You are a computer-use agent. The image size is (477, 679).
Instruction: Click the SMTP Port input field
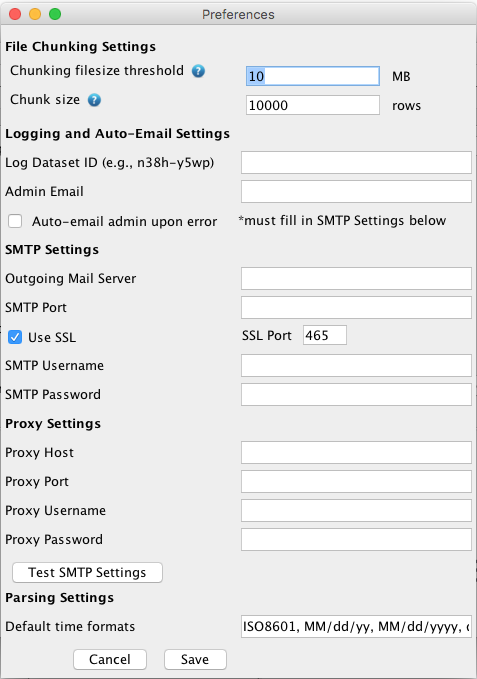point(356,307)
